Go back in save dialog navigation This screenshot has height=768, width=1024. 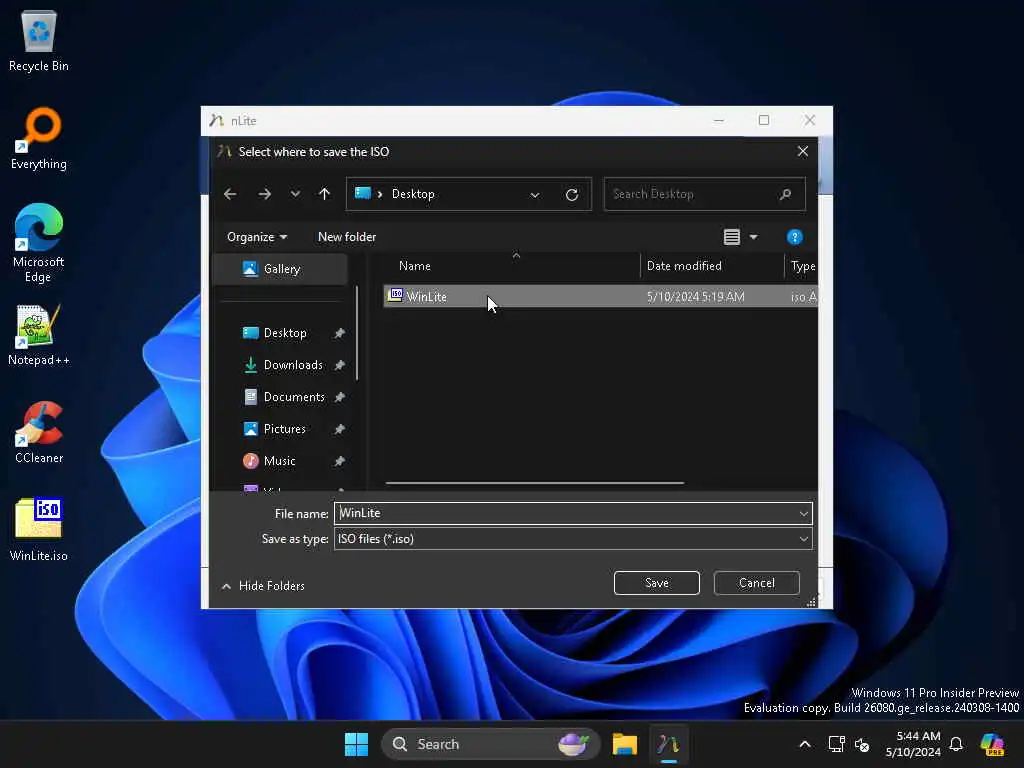[230, 194]
